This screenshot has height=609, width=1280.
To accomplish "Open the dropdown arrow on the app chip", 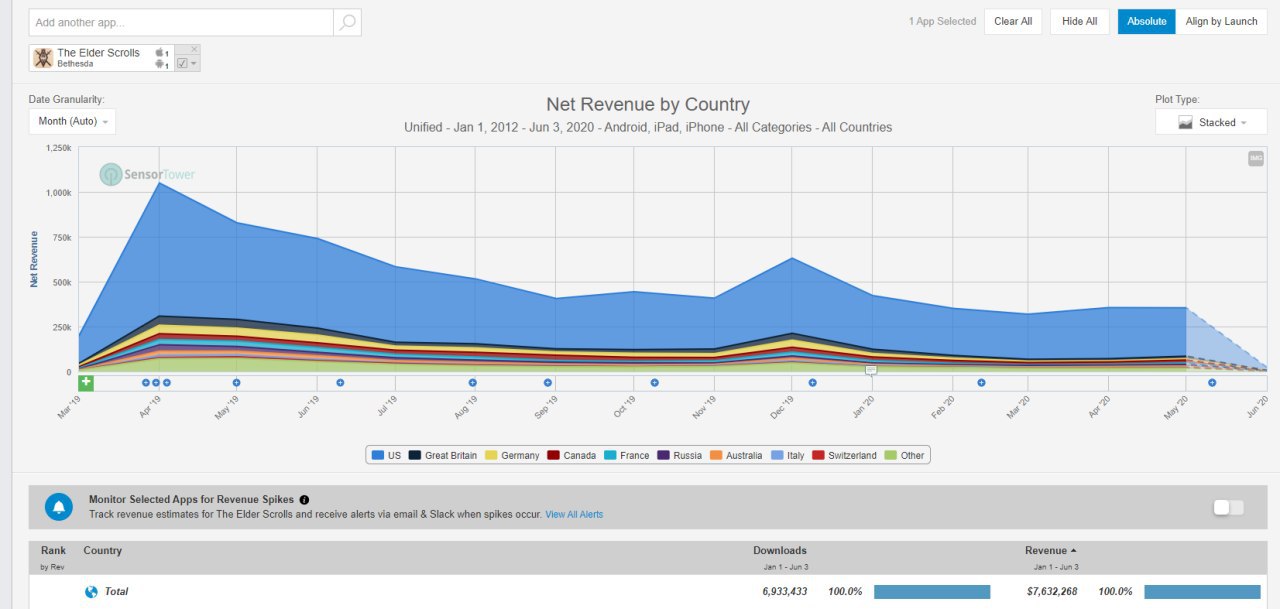I will [194, 64].
